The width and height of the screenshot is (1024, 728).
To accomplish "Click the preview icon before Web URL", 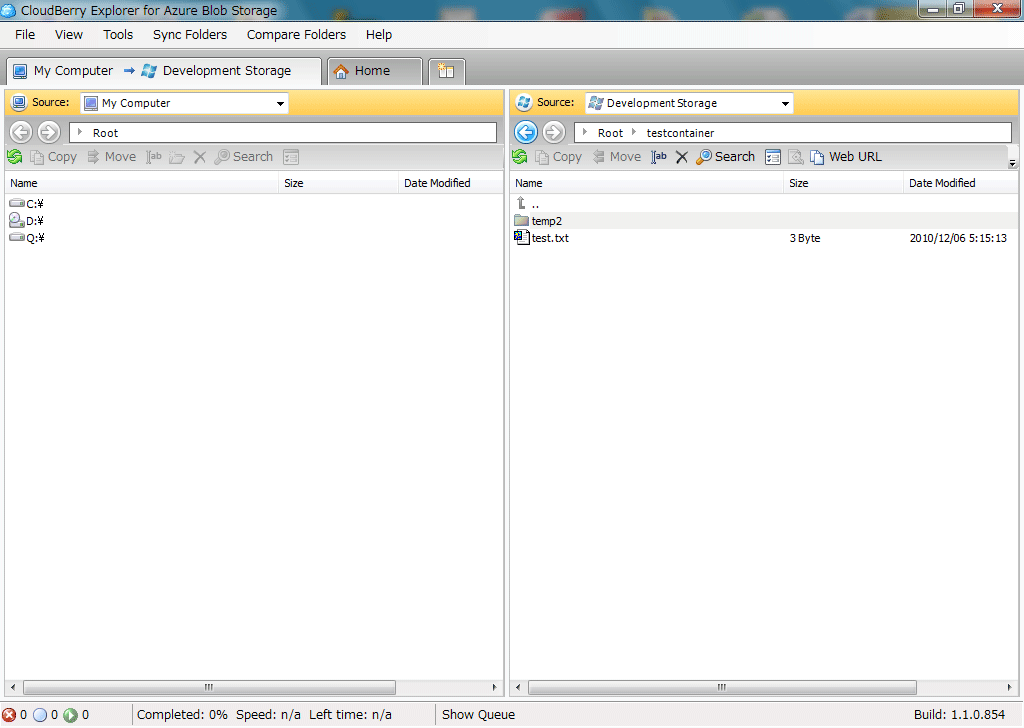I will point(795,157).
